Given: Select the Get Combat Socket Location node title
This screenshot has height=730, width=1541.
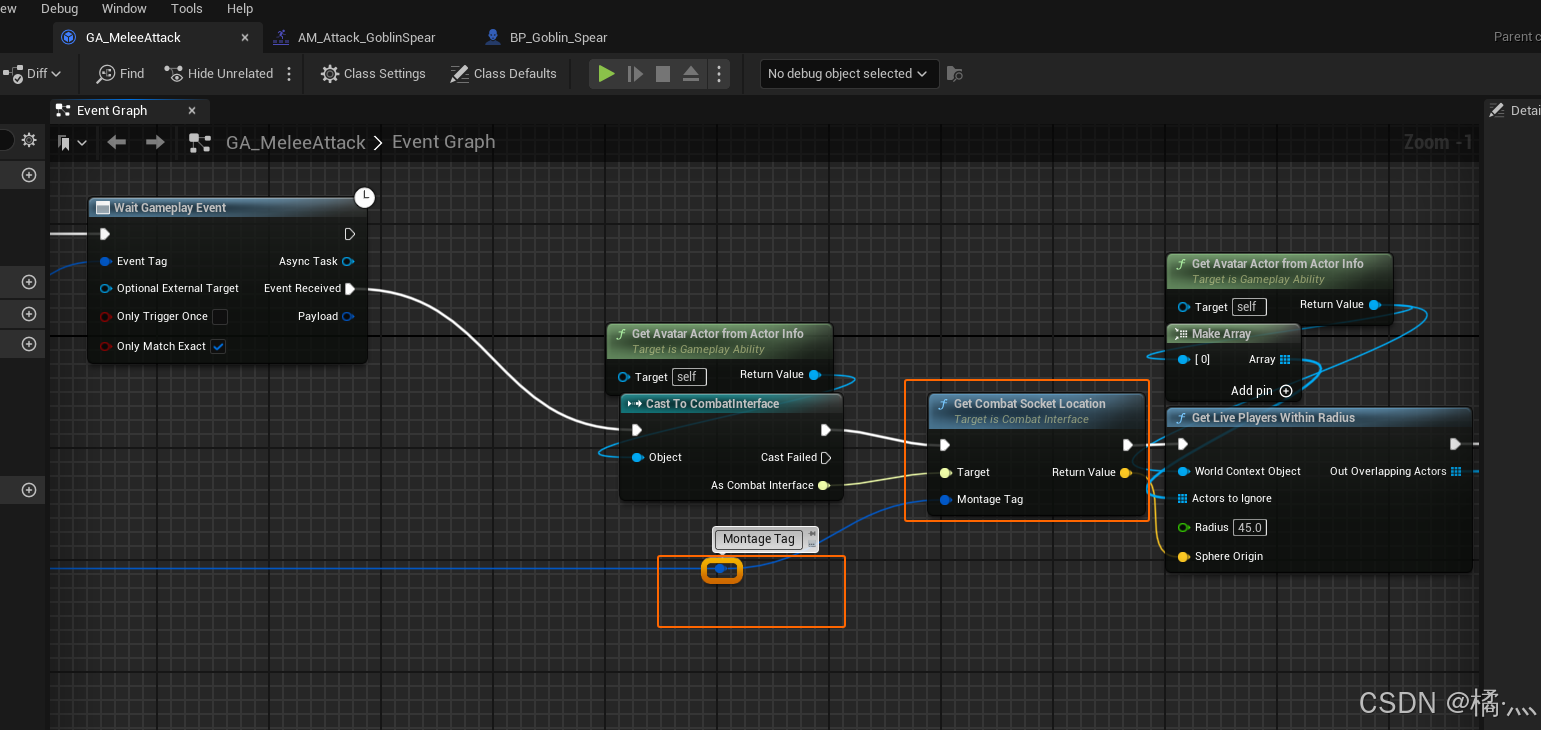Looking at the screenshot, I should (1029, 404).
